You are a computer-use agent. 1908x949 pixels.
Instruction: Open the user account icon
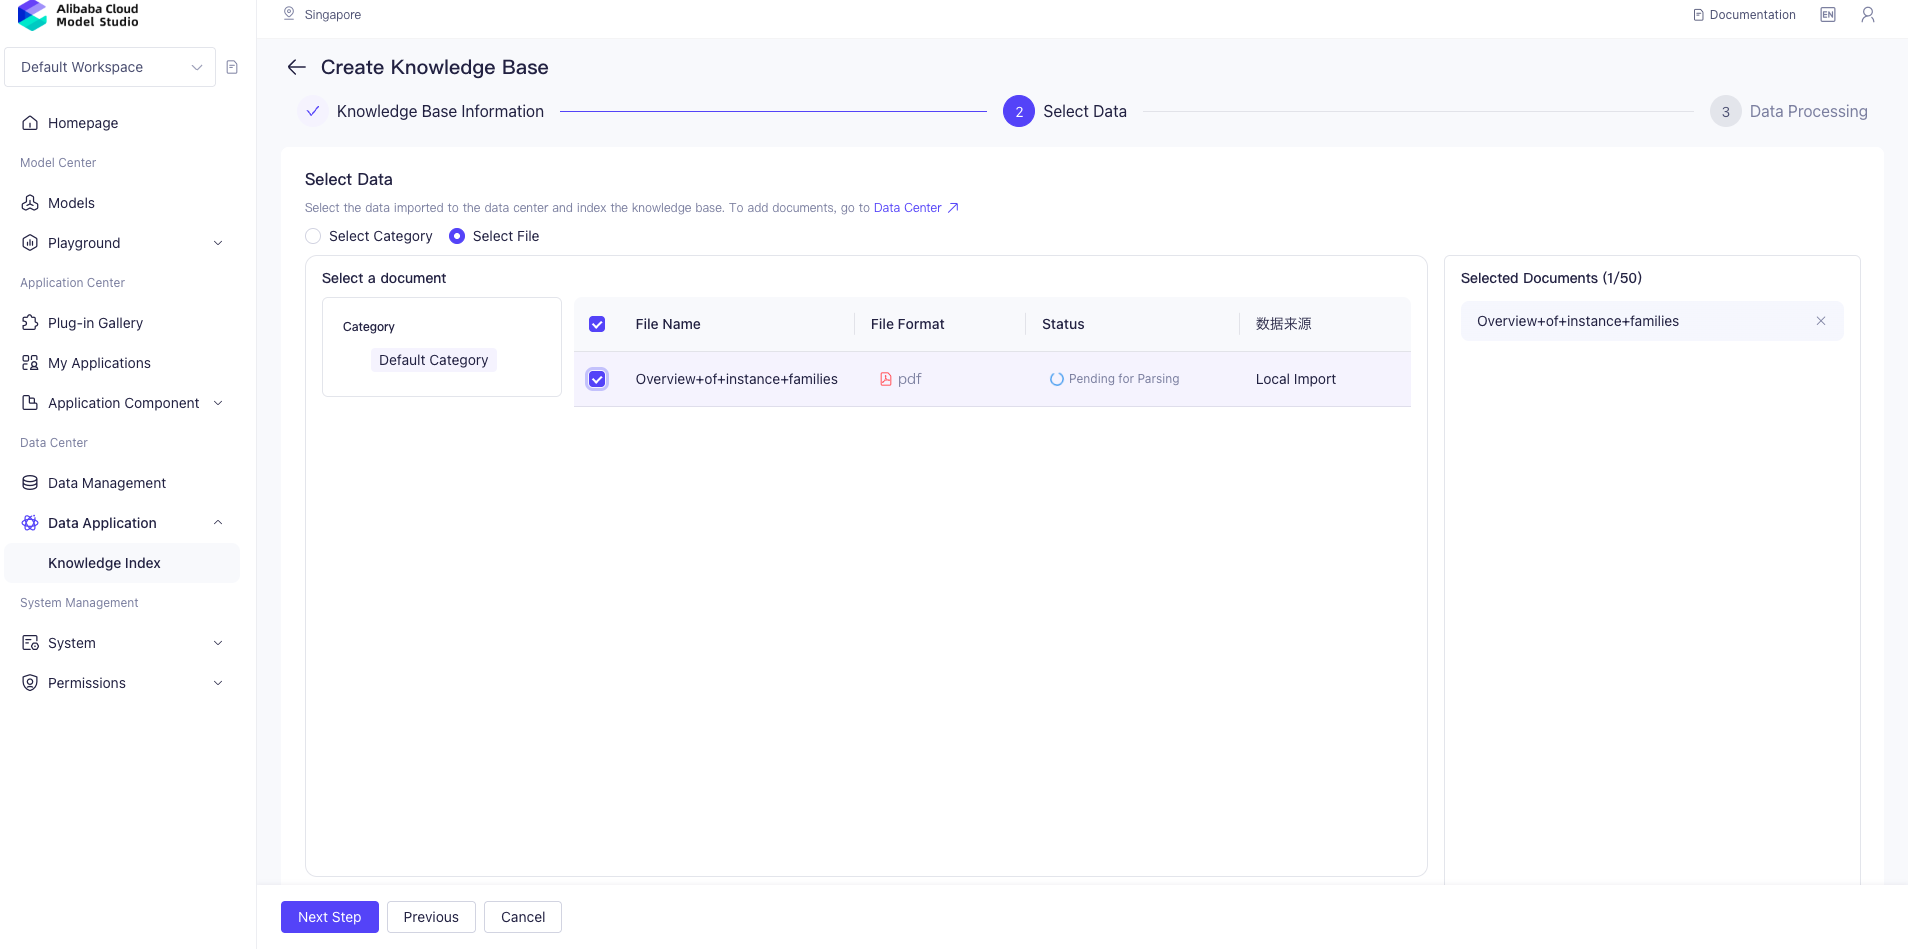click(x=1867, y=15)
